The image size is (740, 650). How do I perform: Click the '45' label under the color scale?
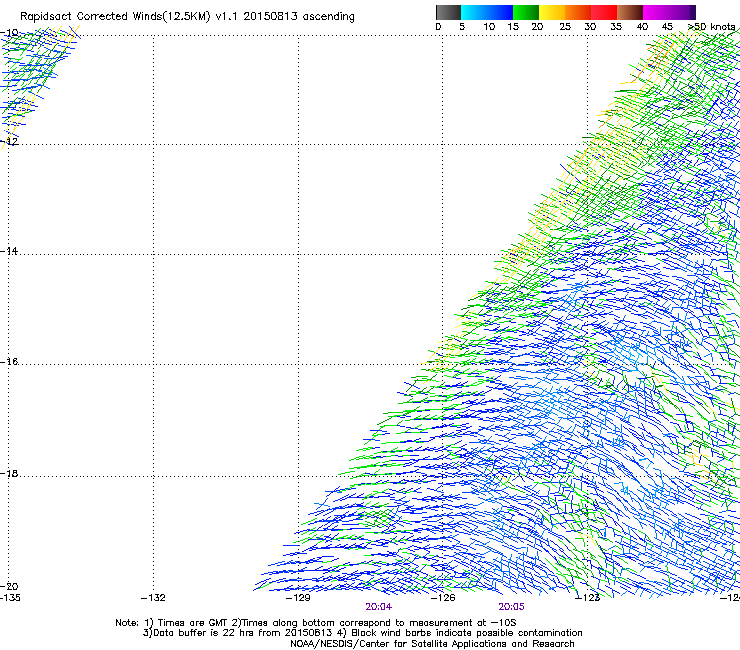pos(667,27)
